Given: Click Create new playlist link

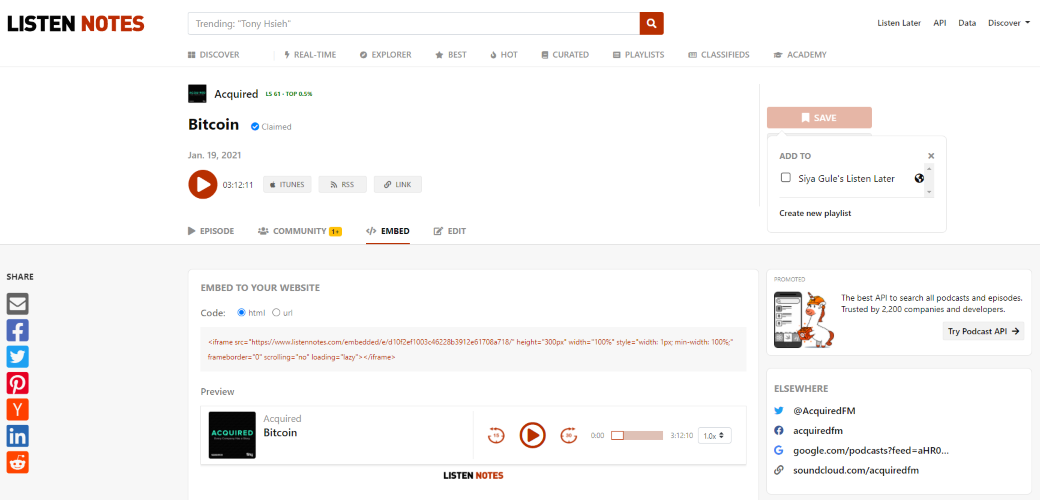Looking at the screenshot, I should [x=815, y=213].
